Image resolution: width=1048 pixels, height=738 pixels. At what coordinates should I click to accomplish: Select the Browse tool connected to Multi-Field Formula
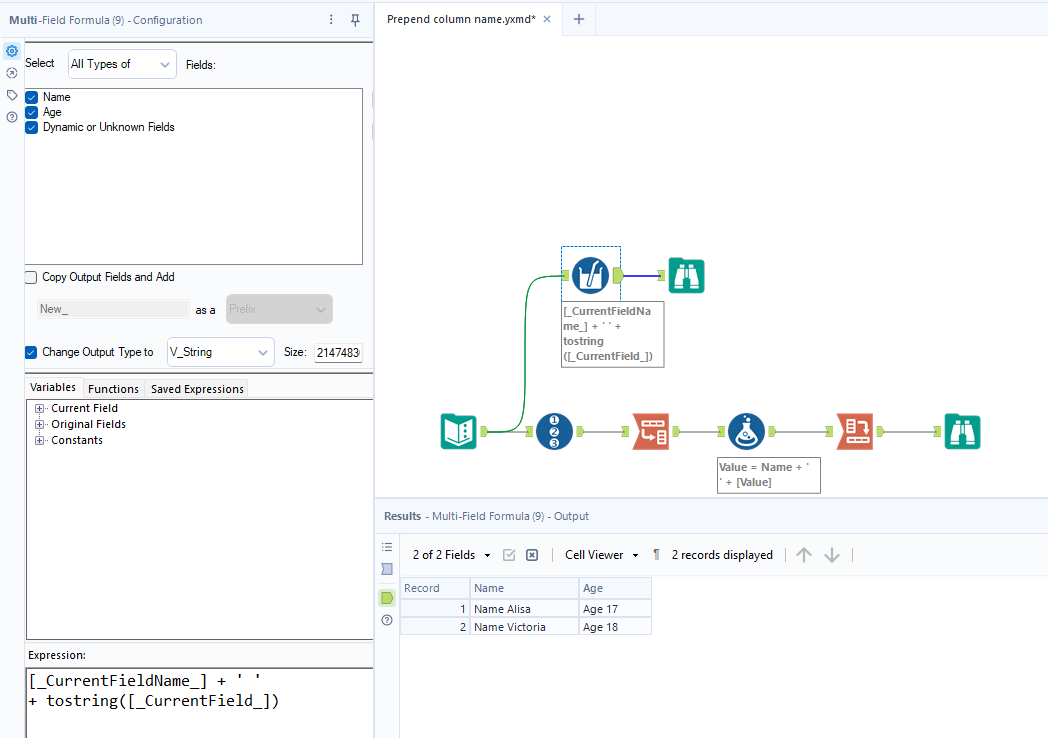click(x=686, y=275)
